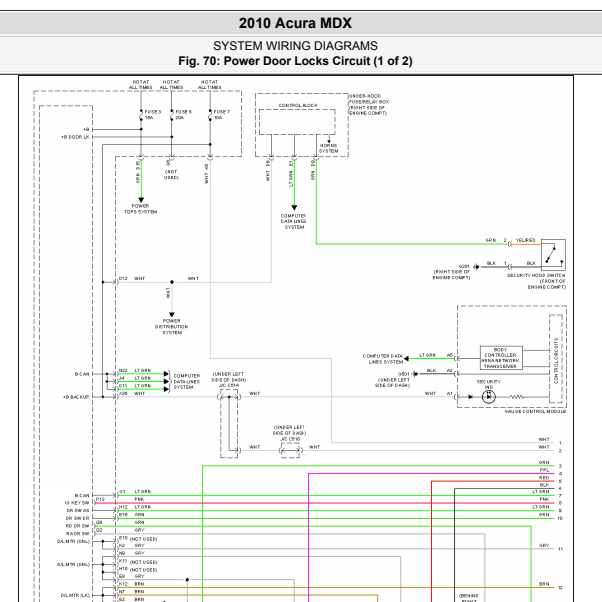Screen dimensions: 602x602
Task: Click the 'DR SW AS' label
Action: tap(78, 511)
